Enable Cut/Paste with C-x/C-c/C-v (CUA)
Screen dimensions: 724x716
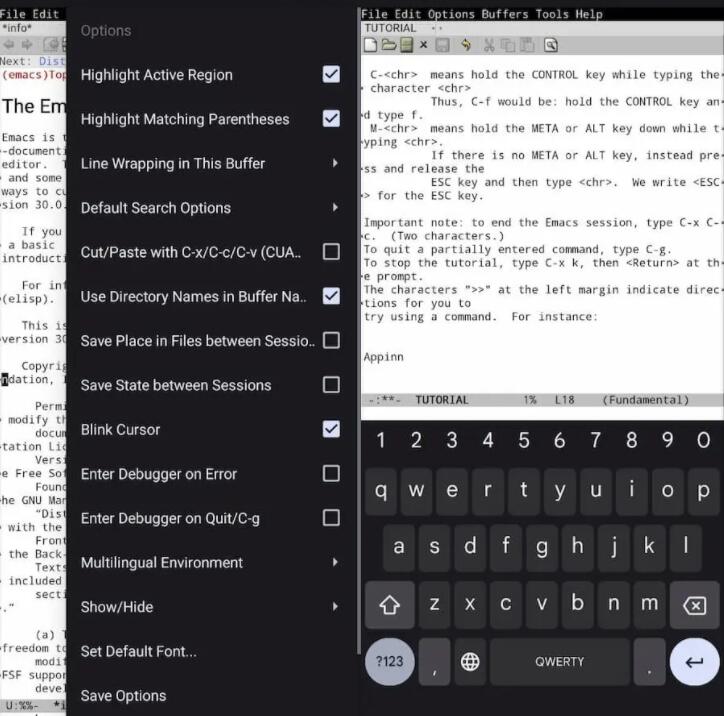(x=331, y=252)
